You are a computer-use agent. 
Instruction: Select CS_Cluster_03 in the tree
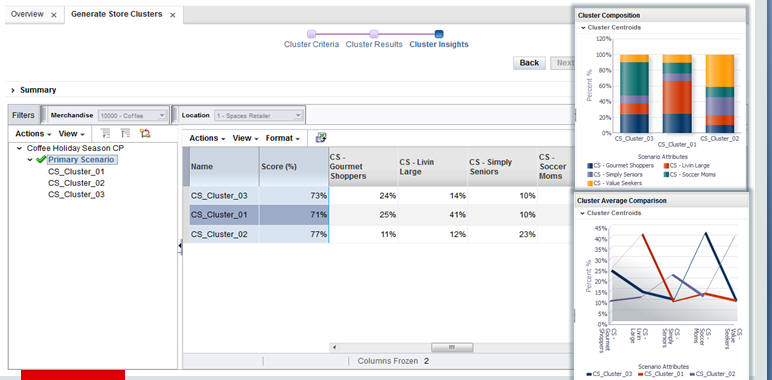tap(76, 194)
